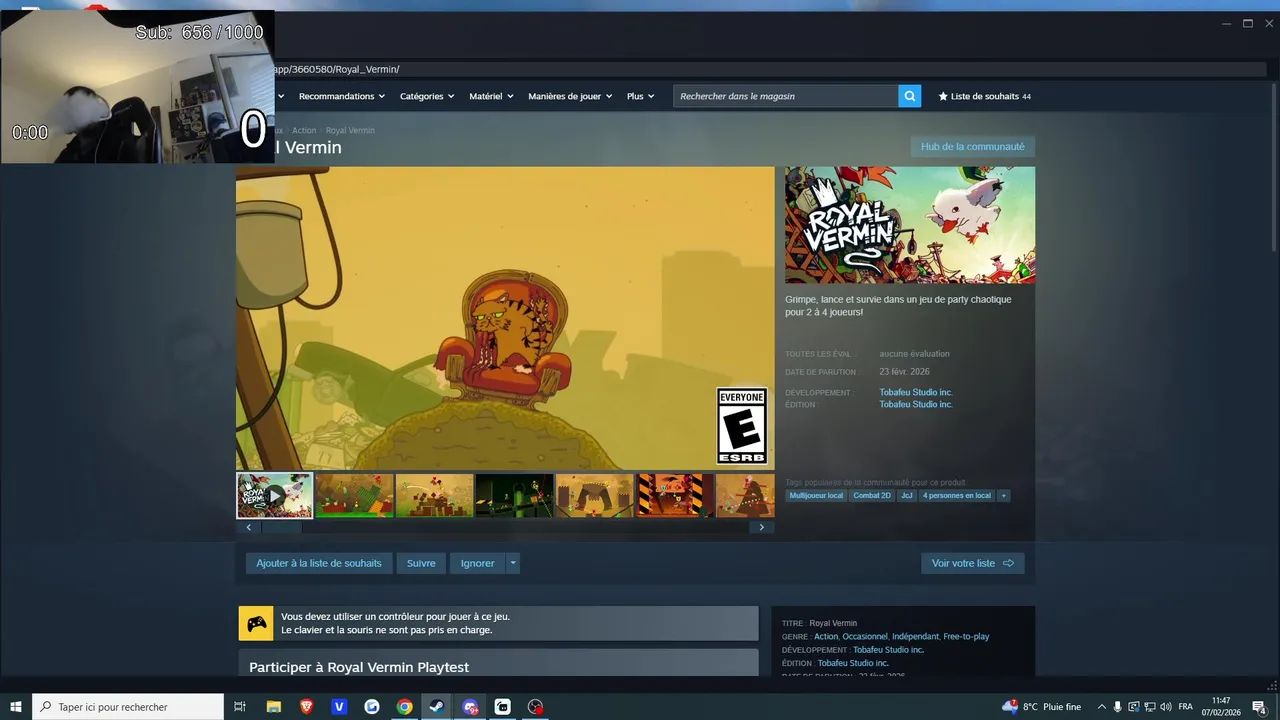Open the Recommandations dropdown menu
The image size is (1280, 720).
(x=341, y=96)
